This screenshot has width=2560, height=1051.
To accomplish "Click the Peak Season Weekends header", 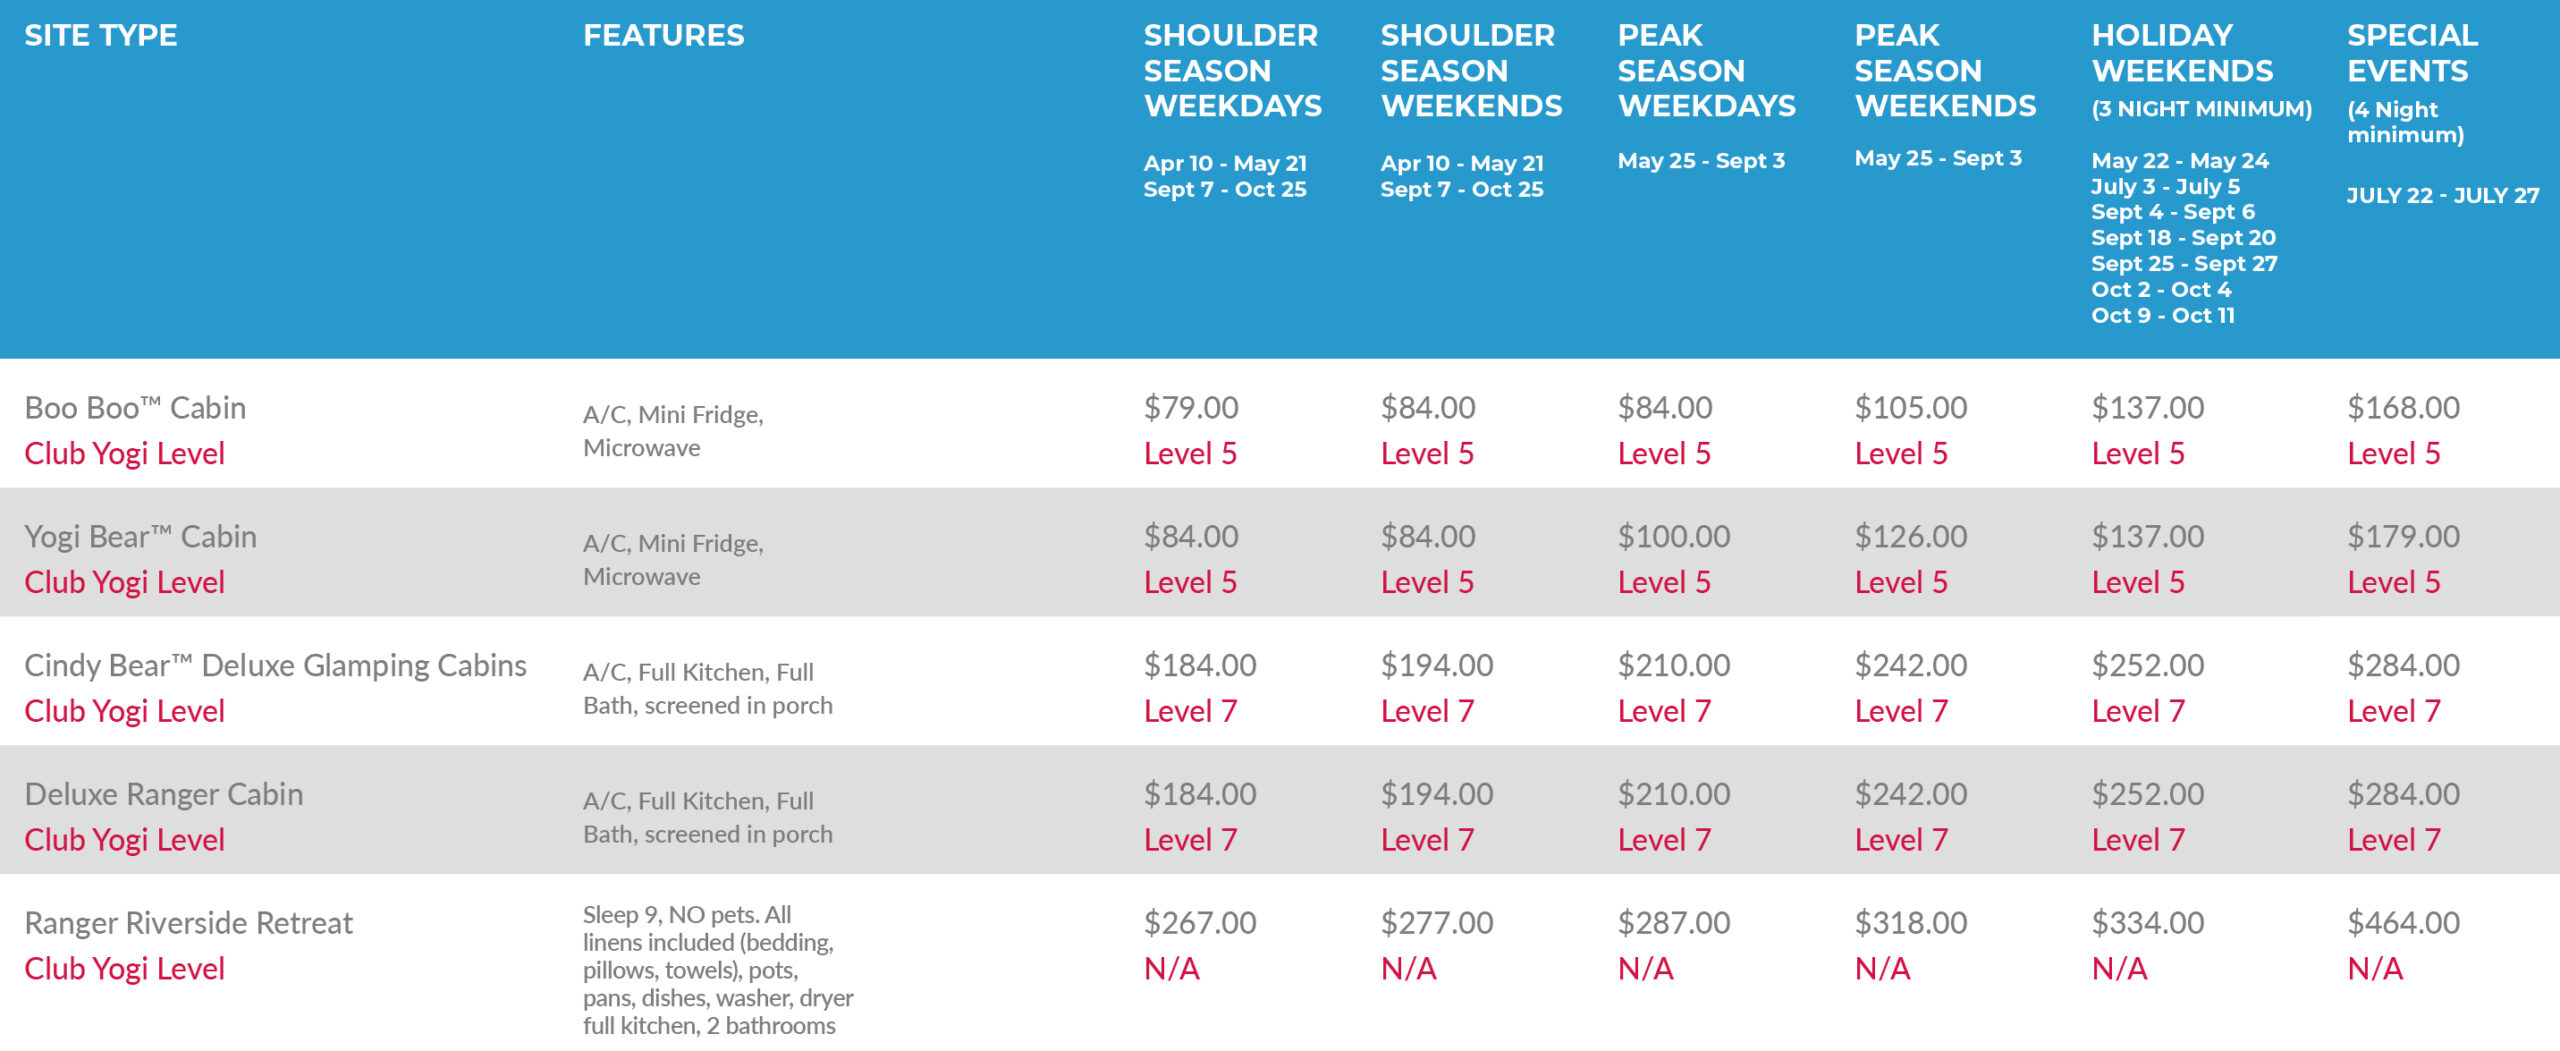I will point(1944,71).
